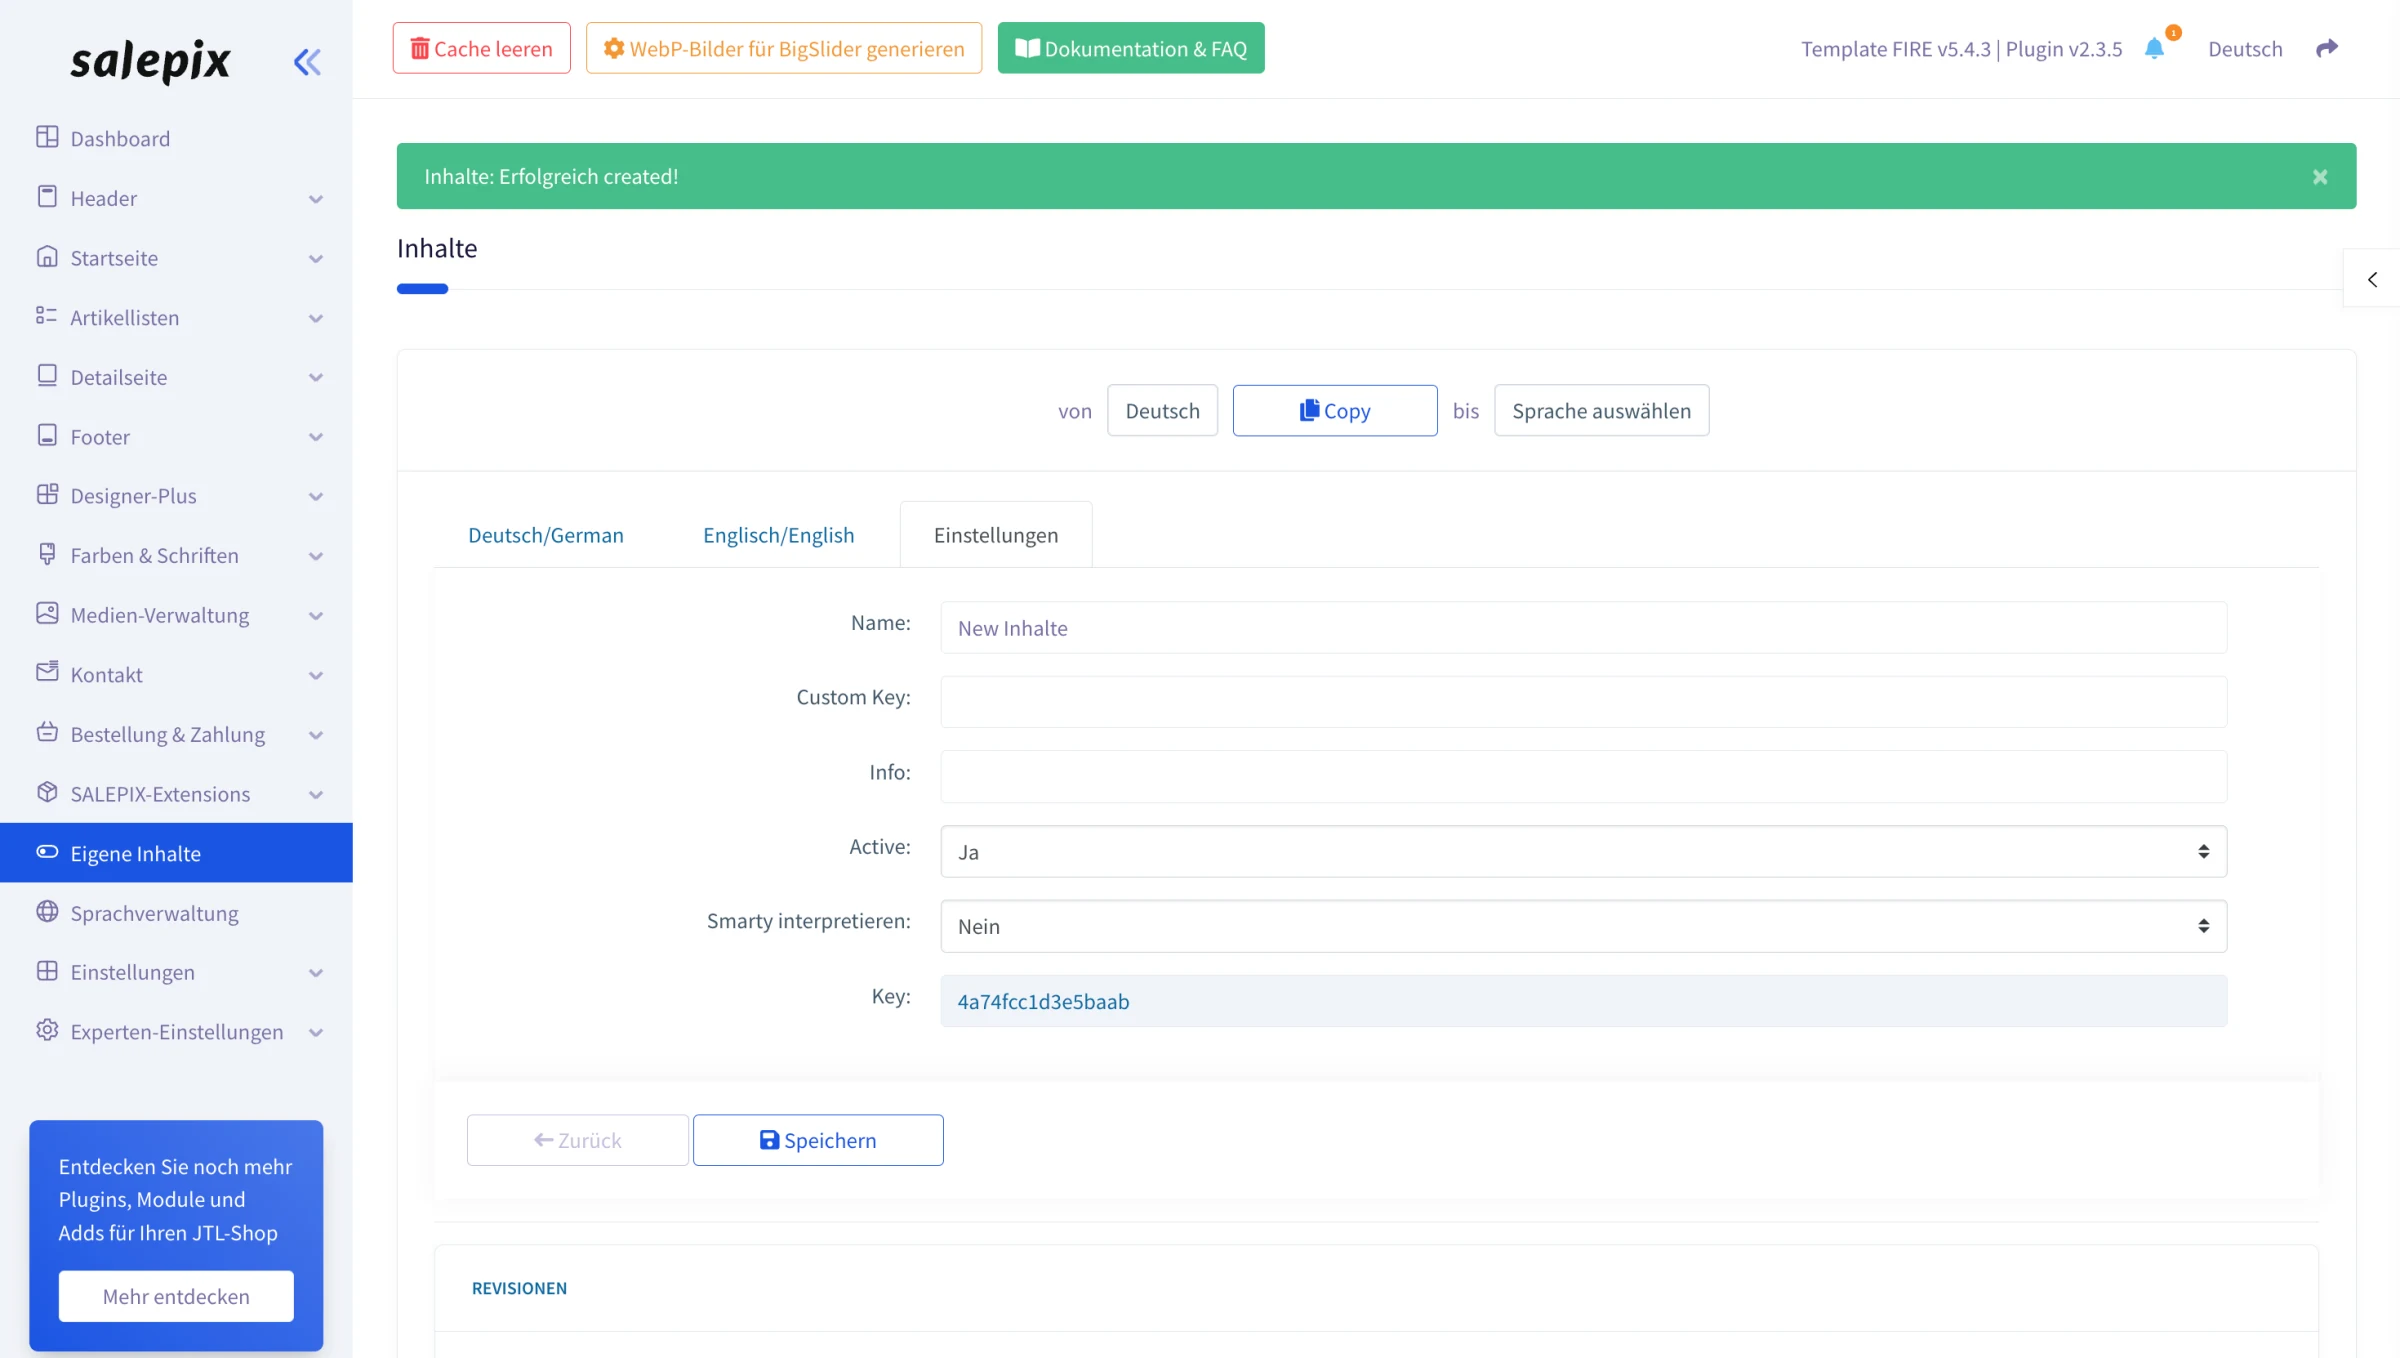The height and width of the screenshot is (1358, 2400).
Task: Click the Startseite home icon
Action: pos(47,257)
